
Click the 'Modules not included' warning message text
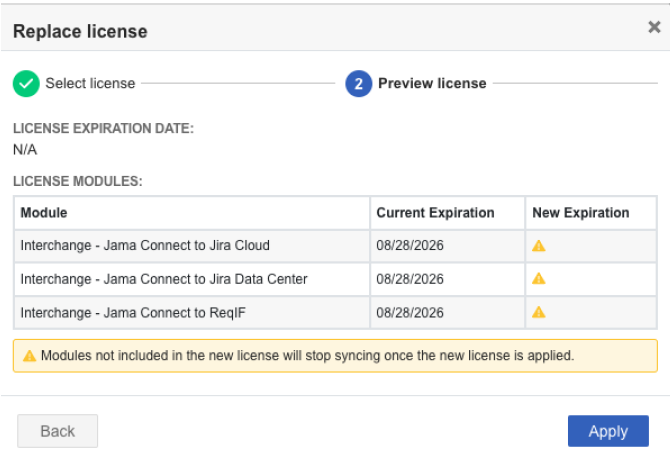[307, 356]
